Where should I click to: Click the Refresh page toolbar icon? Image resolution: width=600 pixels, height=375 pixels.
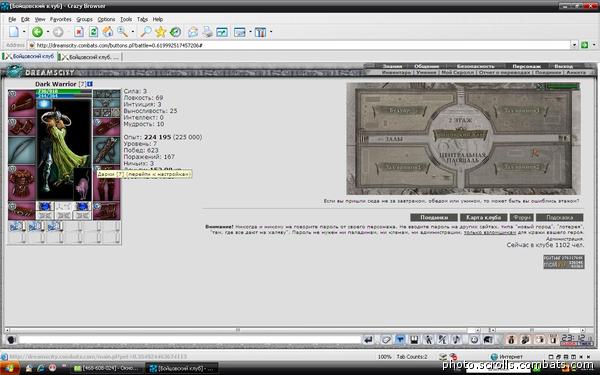93,32
